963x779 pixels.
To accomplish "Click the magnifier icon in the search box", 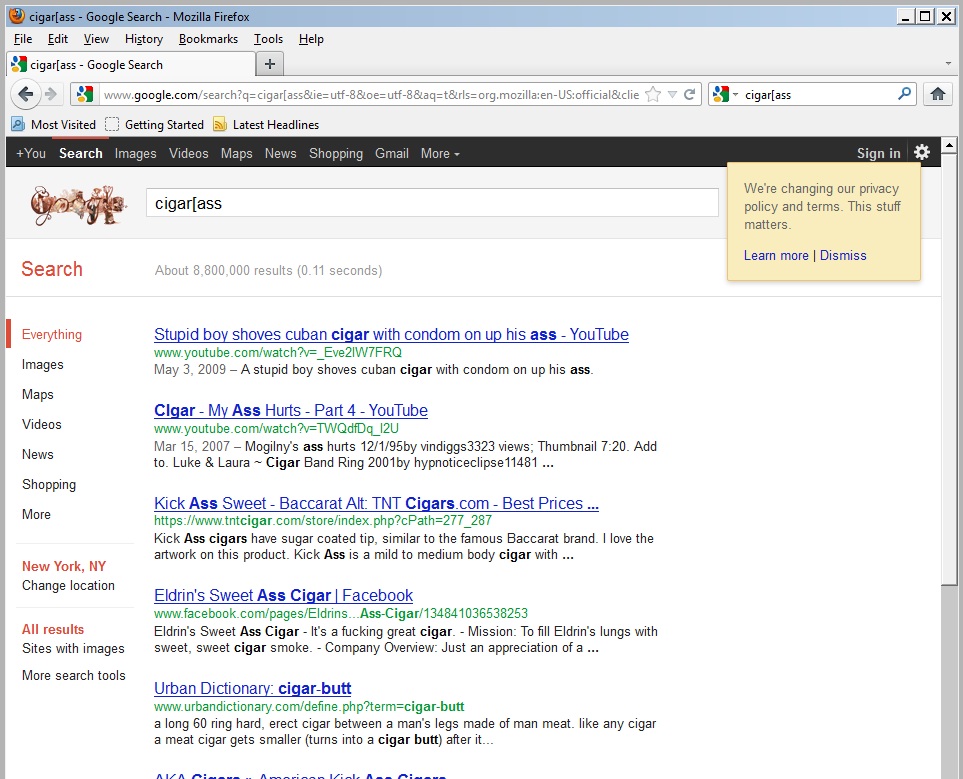I will [x=904, y=94].
